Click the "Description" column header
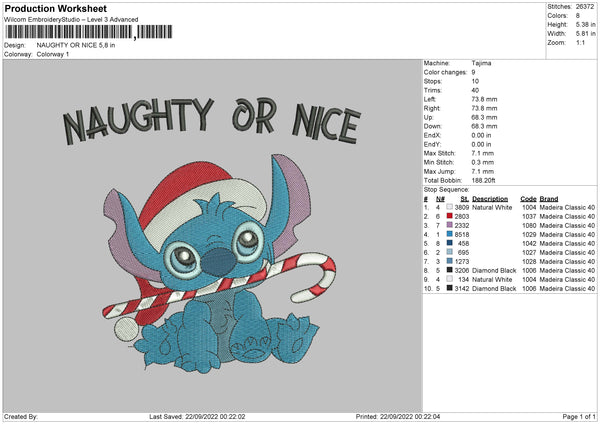 [x=490, y=199]
